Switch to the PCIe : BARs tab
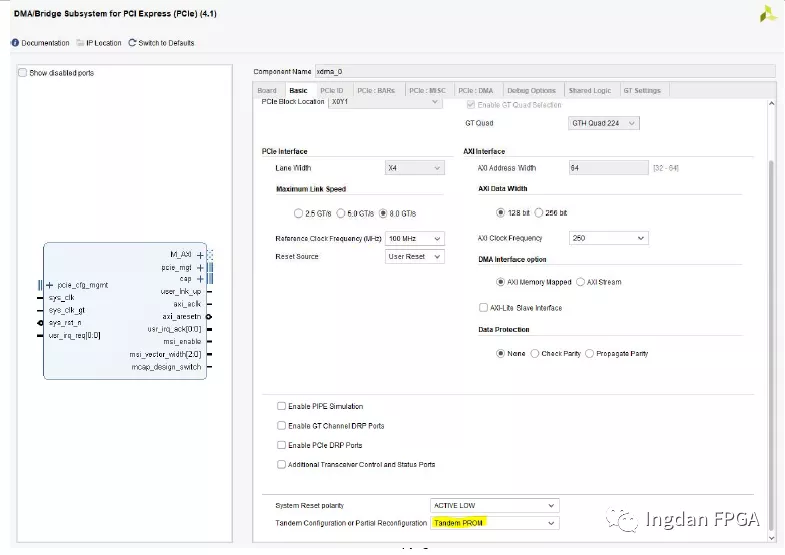Viewport: 785px width, 555px height. 376,91
